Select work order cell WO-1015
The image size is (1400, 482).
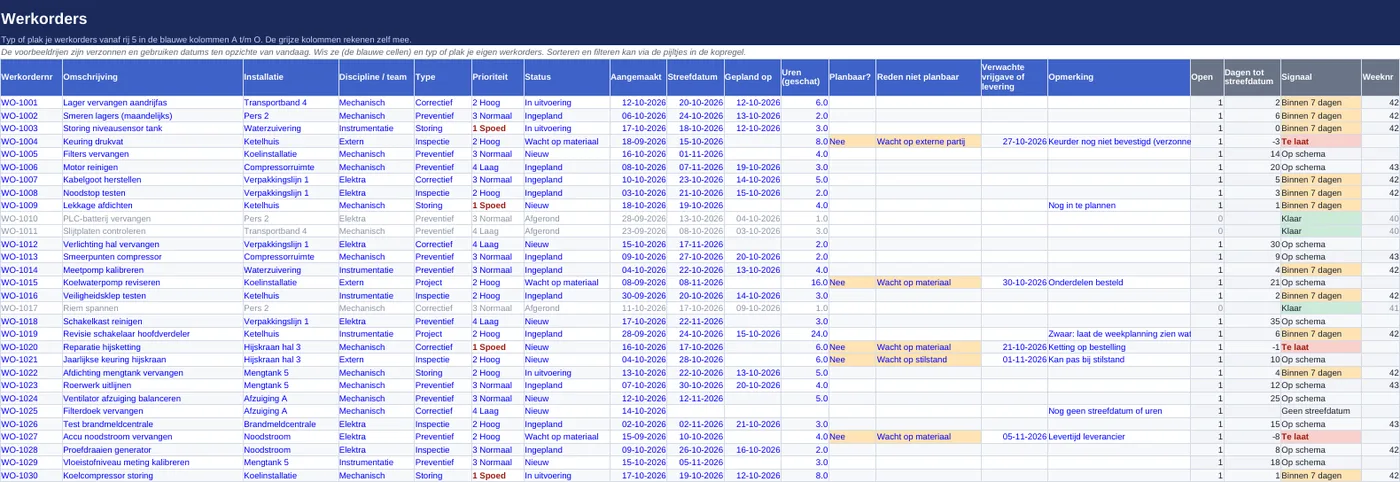point(30,283)
